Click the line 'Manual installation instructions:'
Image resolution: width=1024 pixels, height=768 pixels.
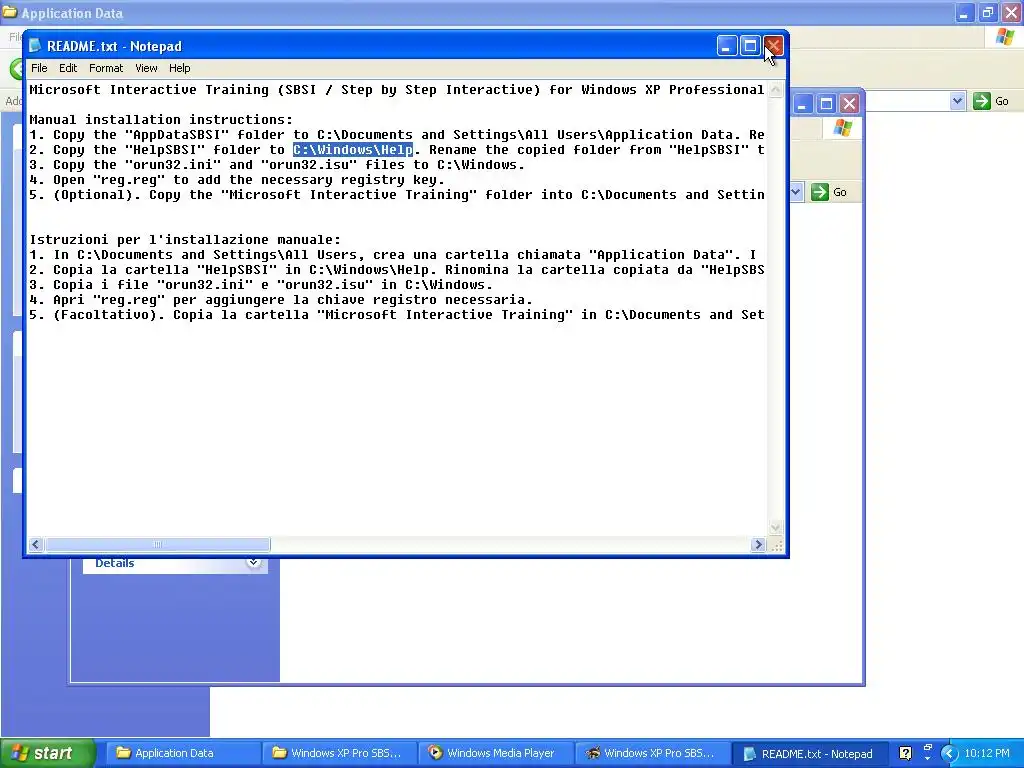coord(161,120)
